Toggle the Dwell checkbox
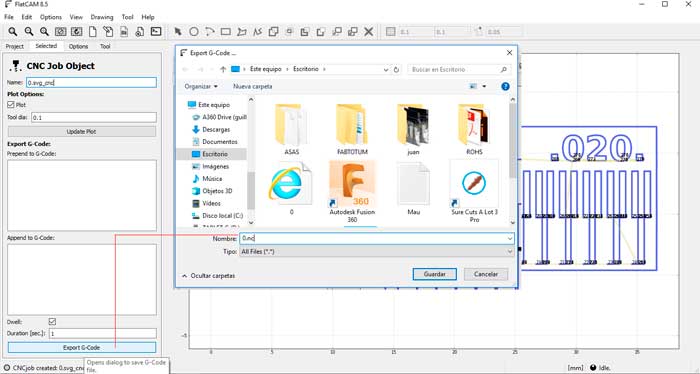The width and height of the screenshot is (700, 374). pyautogui.click(x=52, y=321)
